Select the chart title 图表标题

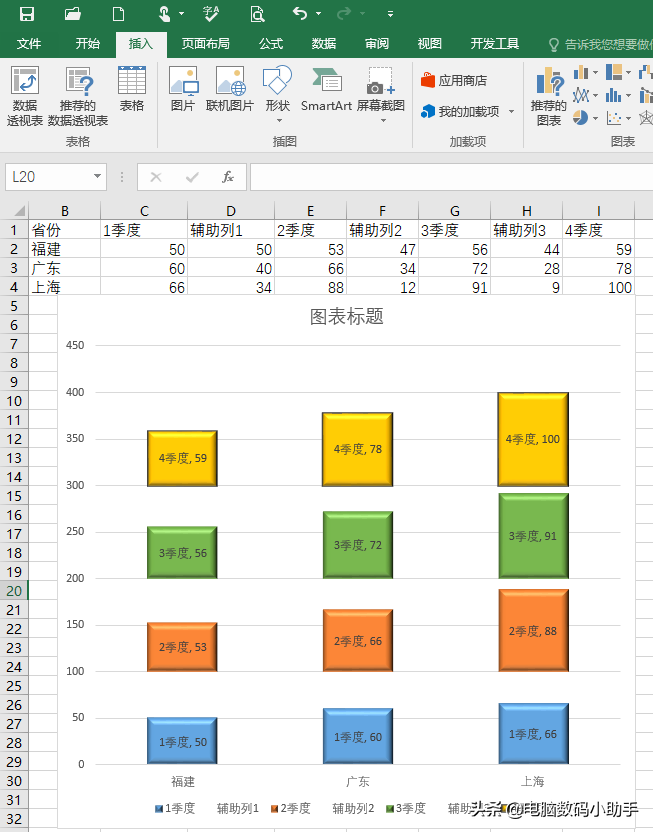click(346, 317)
